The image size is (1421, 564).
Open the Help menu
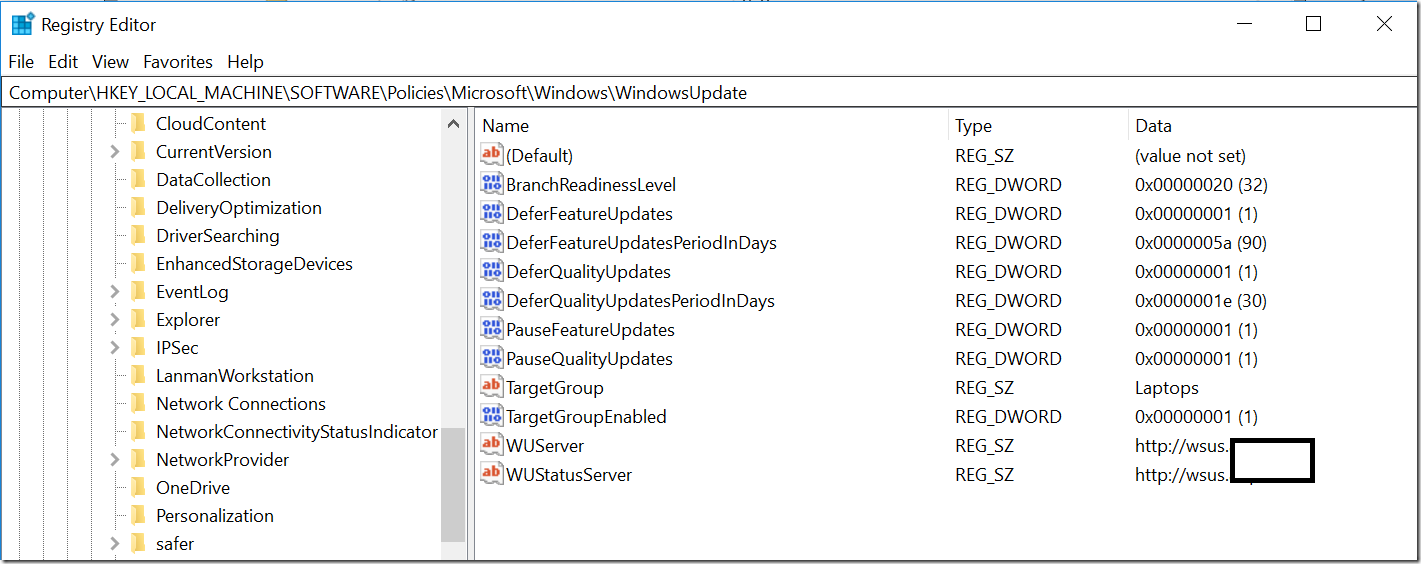[245, 61]
